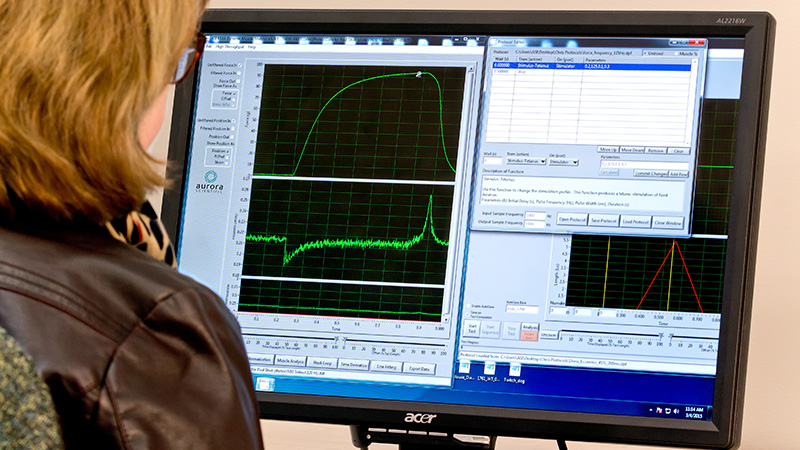Viewport: 800px width, 450px height.
Task: Click the Move Up button
Action: coord(608,149)
